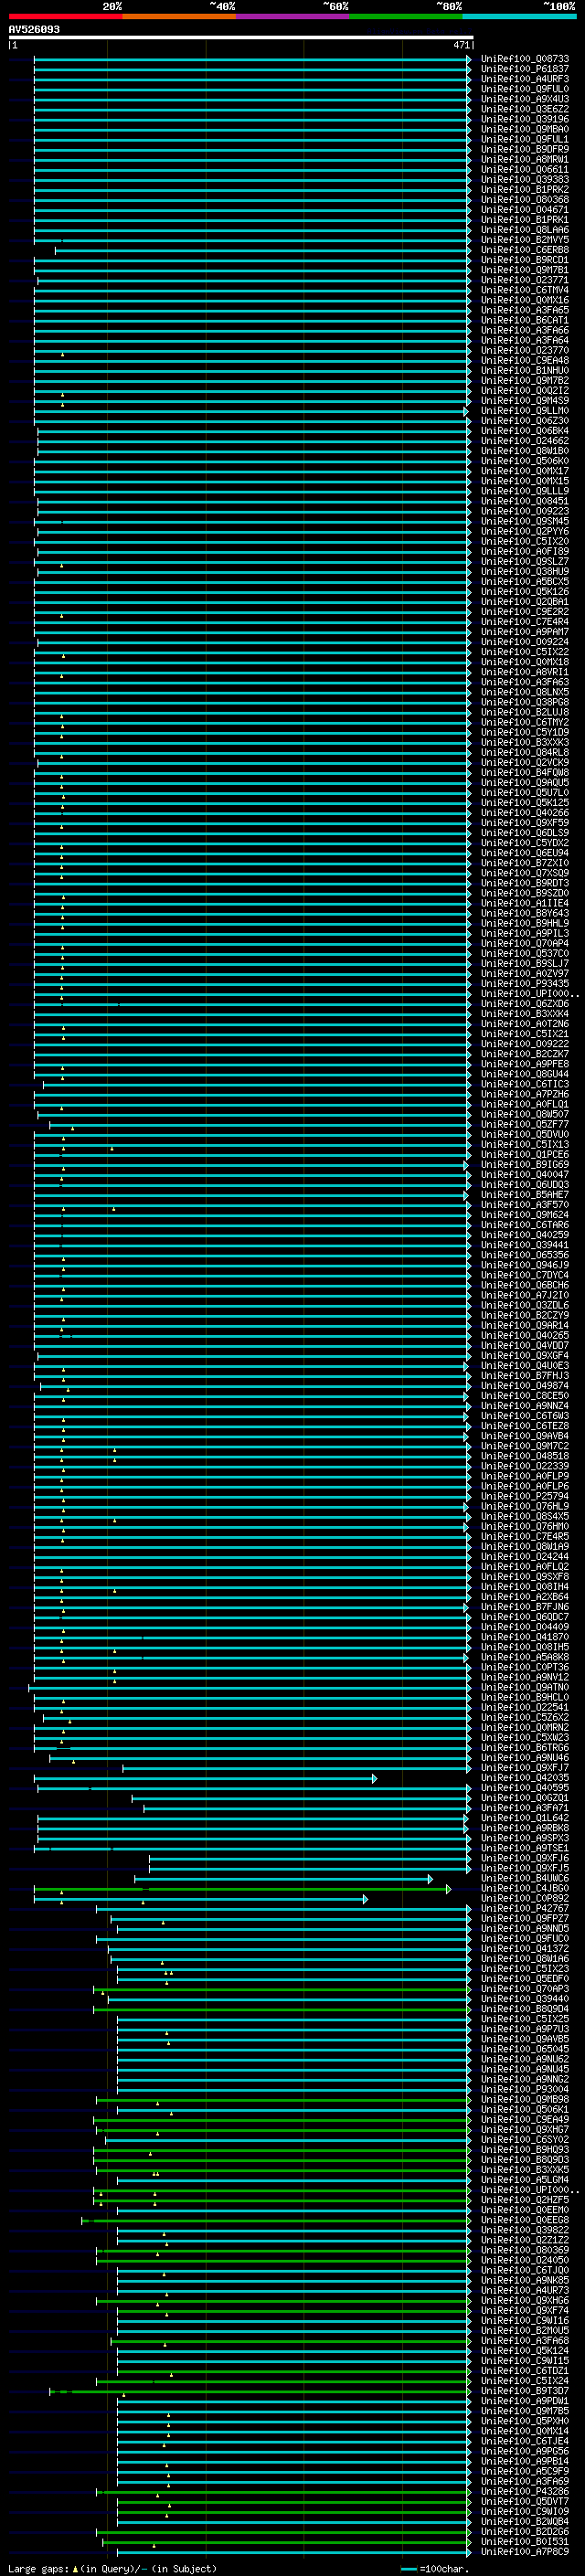Select hit UniRef100_A9P7U3
Image resolution: width=585 pixels, height=2576 pixels.
[524, 2030]
